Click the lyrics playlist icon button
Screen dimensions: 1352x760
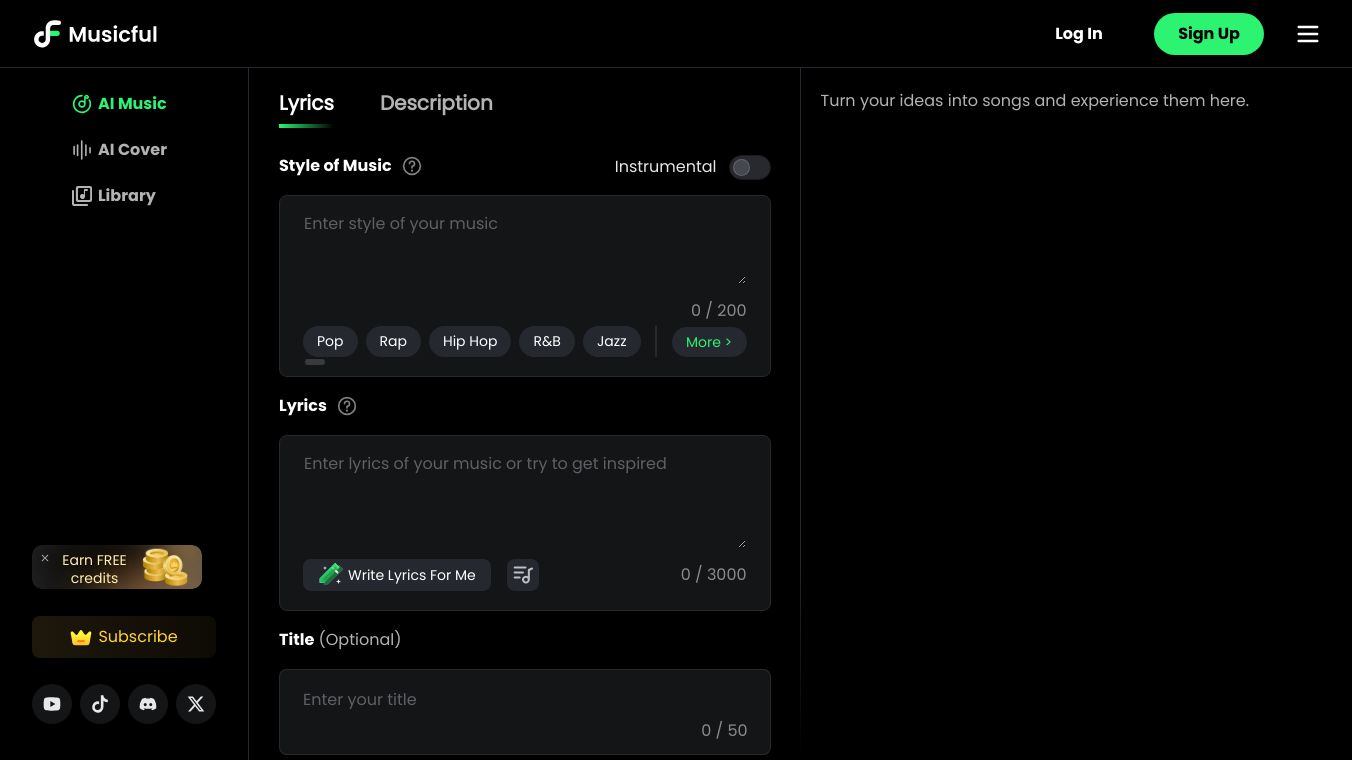[523, 575]
